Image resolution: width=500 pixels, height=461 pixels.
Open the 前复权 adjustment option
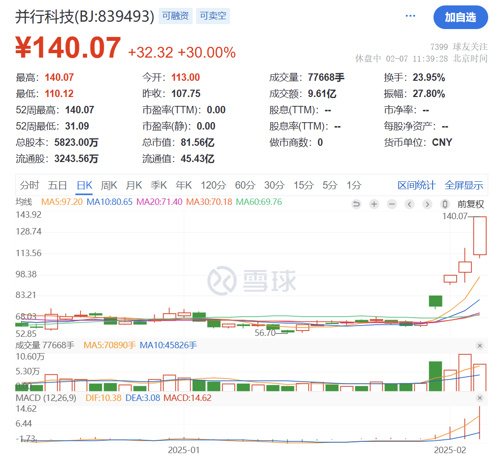click(470, 204)
